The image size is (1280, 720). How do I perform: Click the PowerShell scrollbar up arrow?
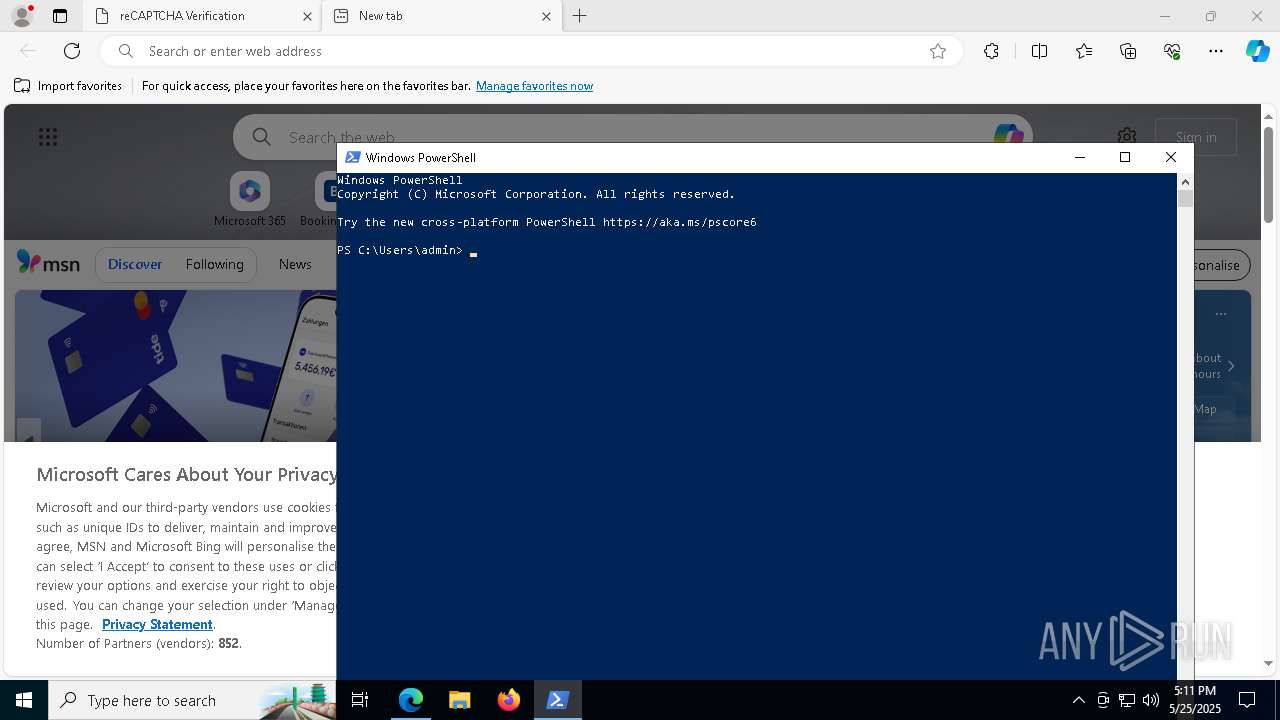point(1185,181)
